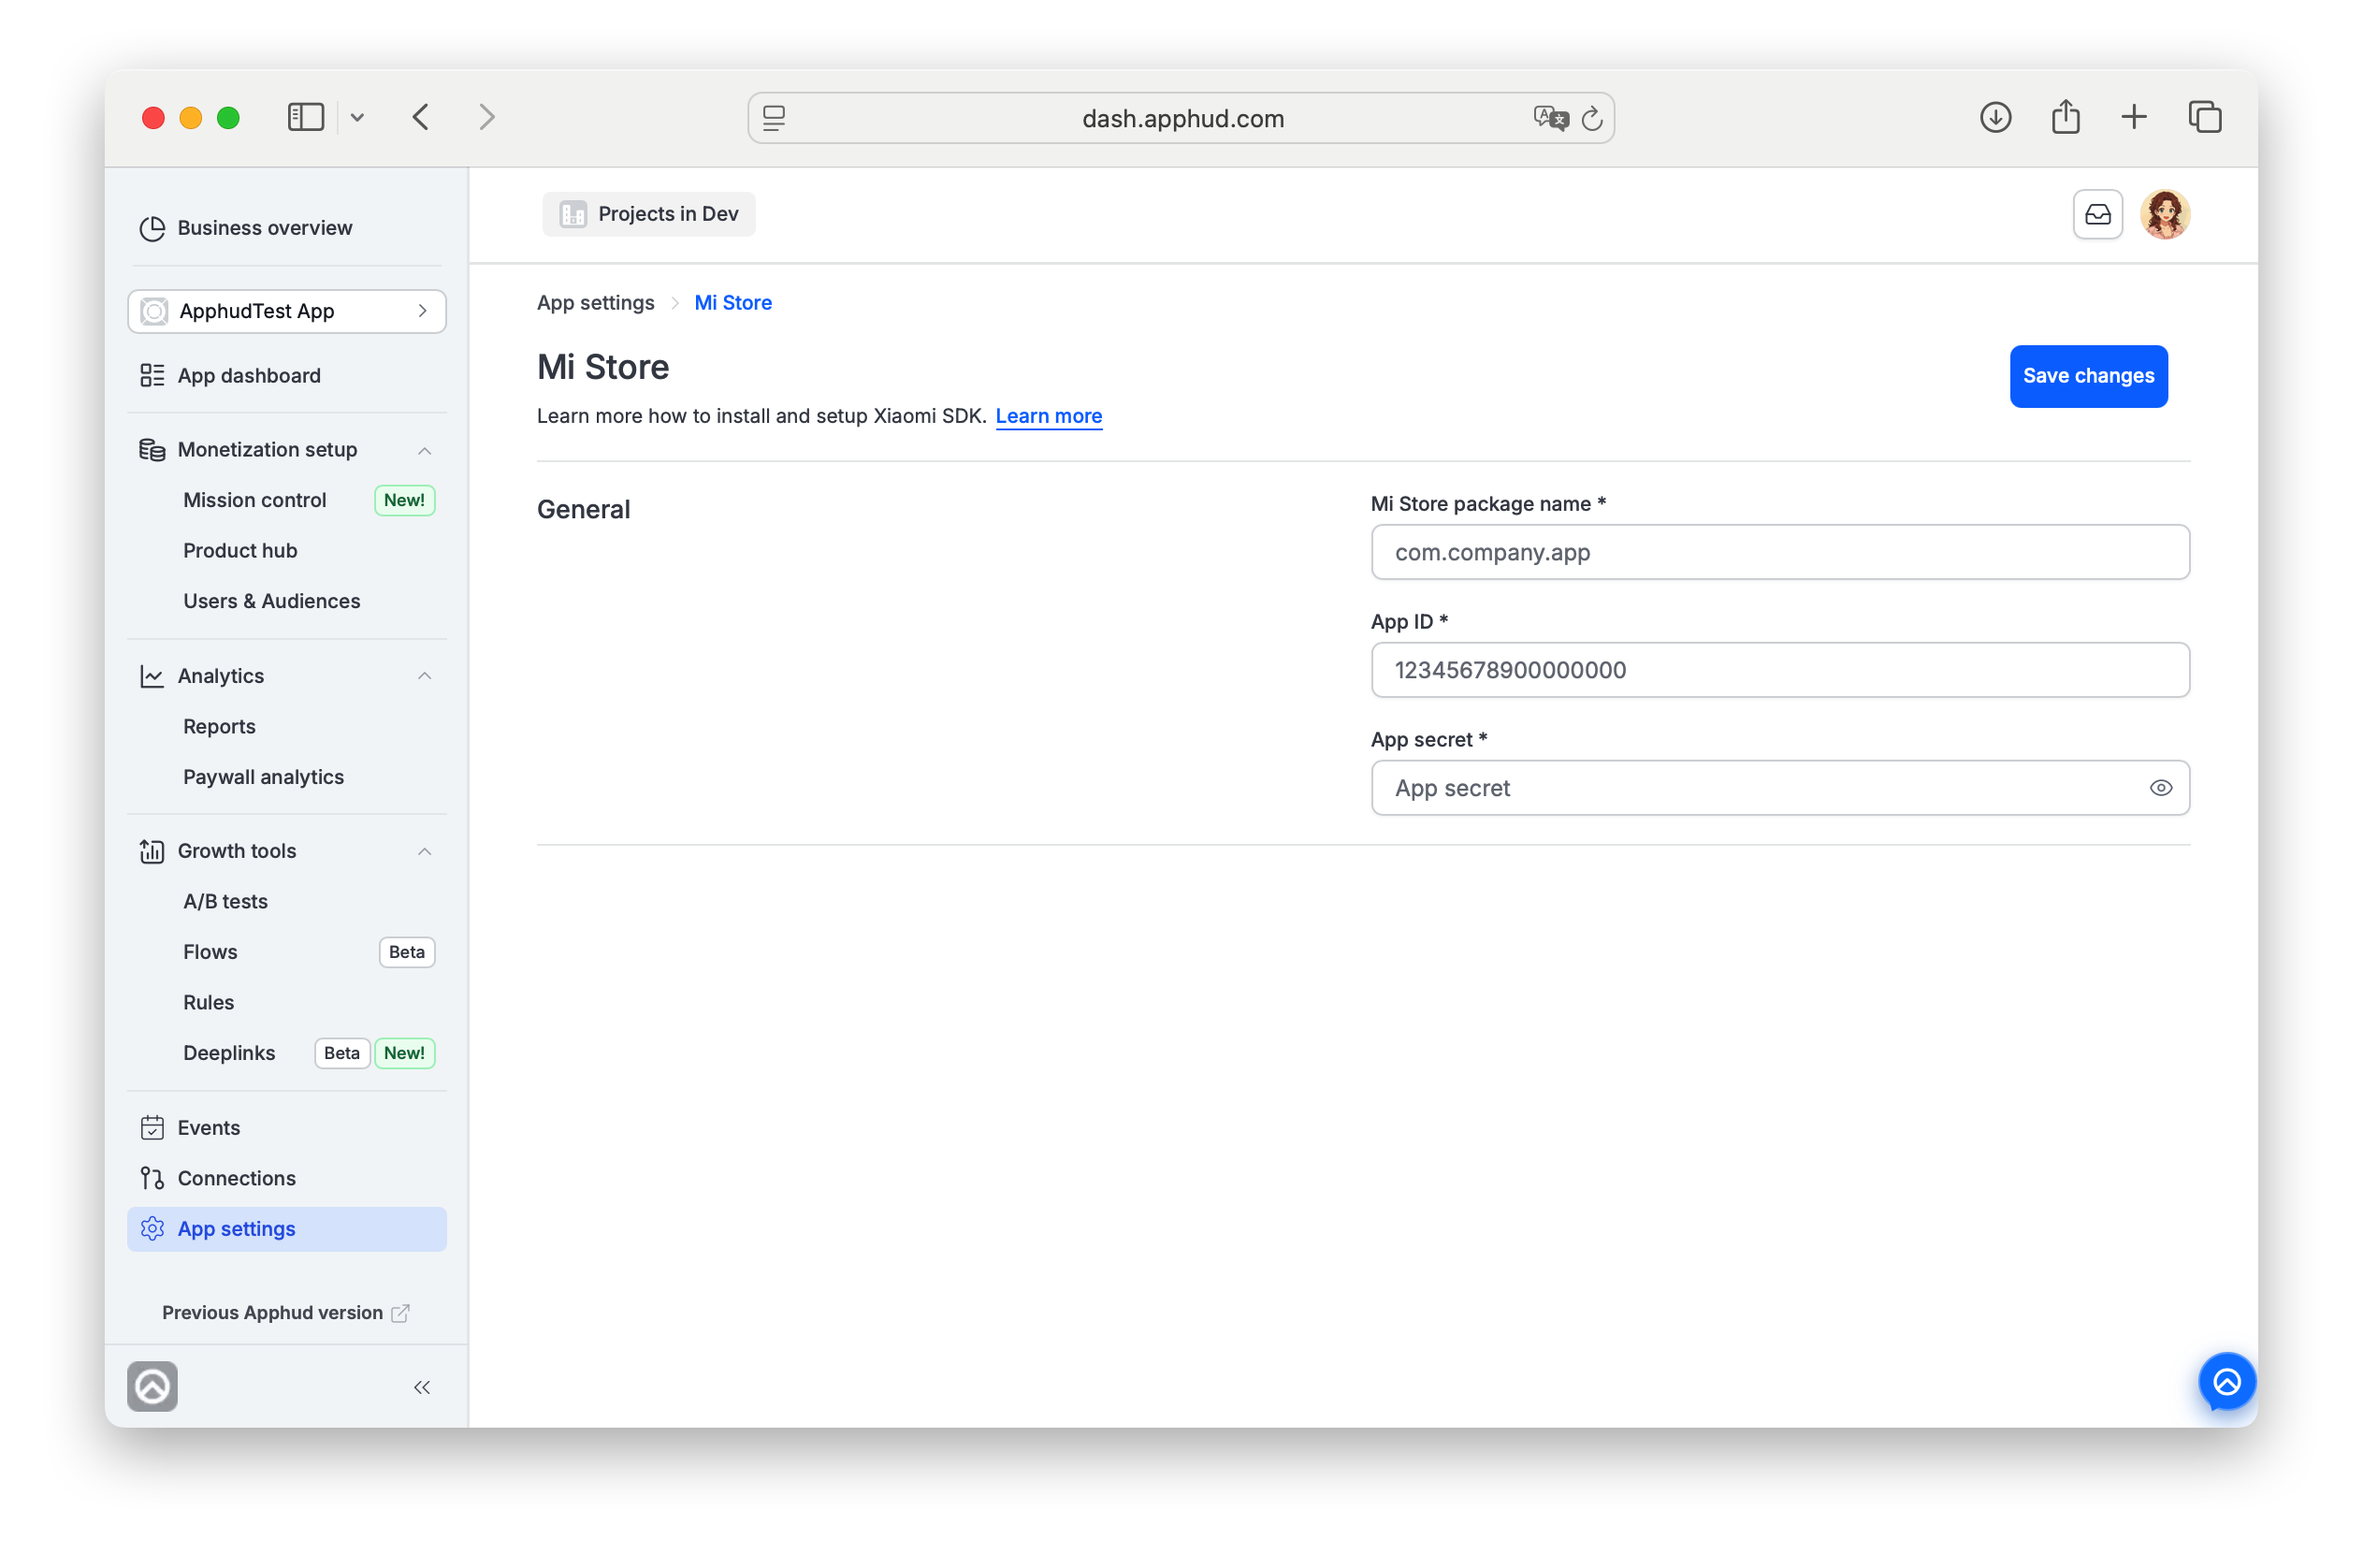Click the Connections branch icon

[152, 1179]
